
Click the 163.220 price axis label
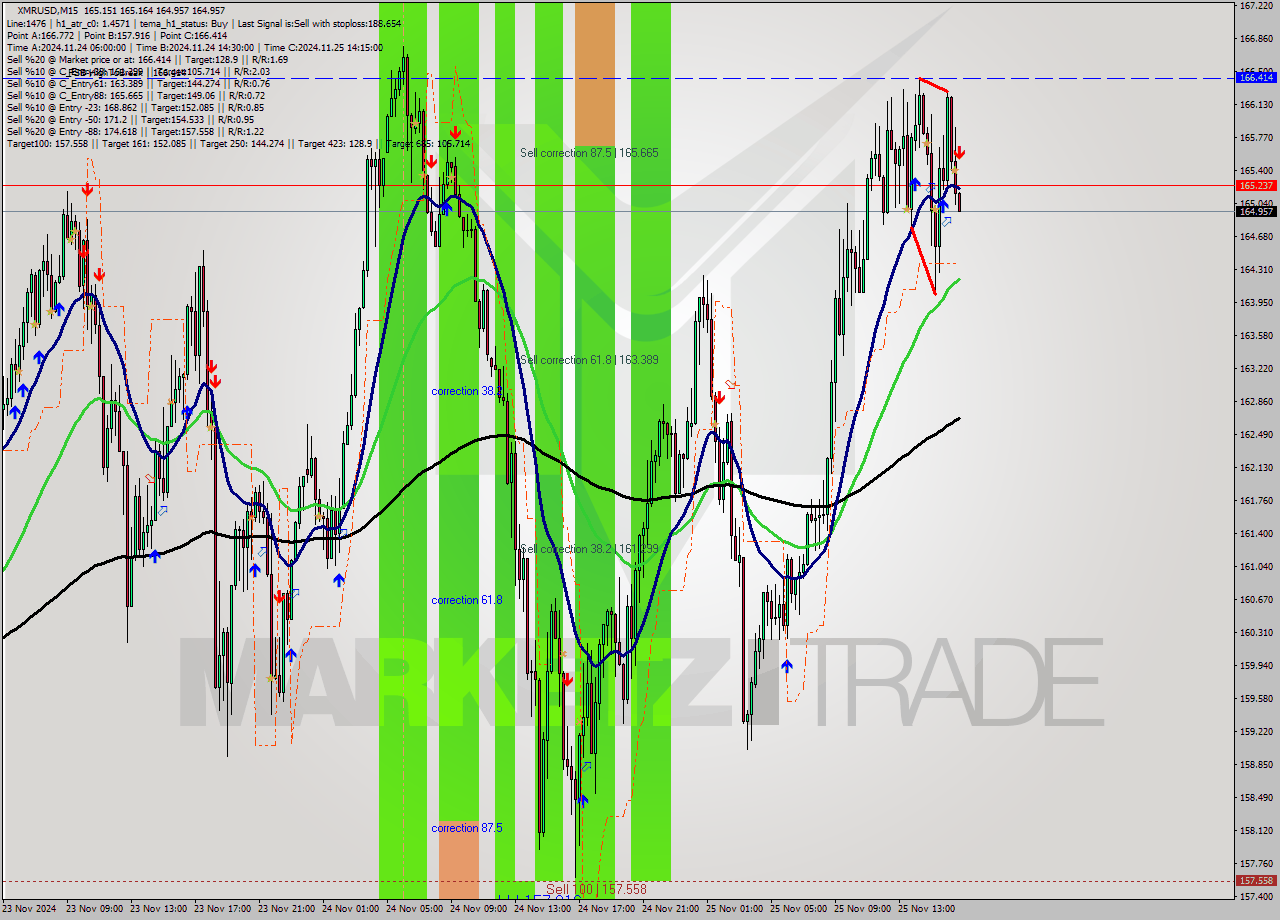click(1256, 368)
